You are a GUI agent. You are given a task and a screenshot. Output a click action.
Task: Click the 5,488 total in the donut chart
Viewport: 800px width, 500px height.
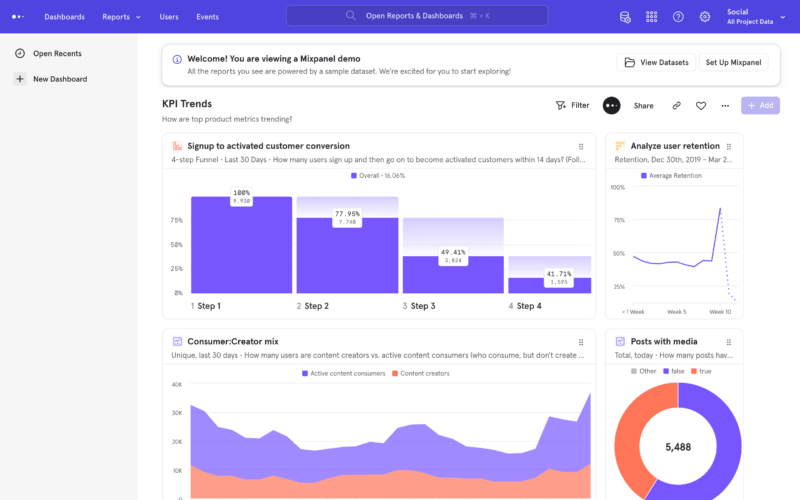point(678,447)
